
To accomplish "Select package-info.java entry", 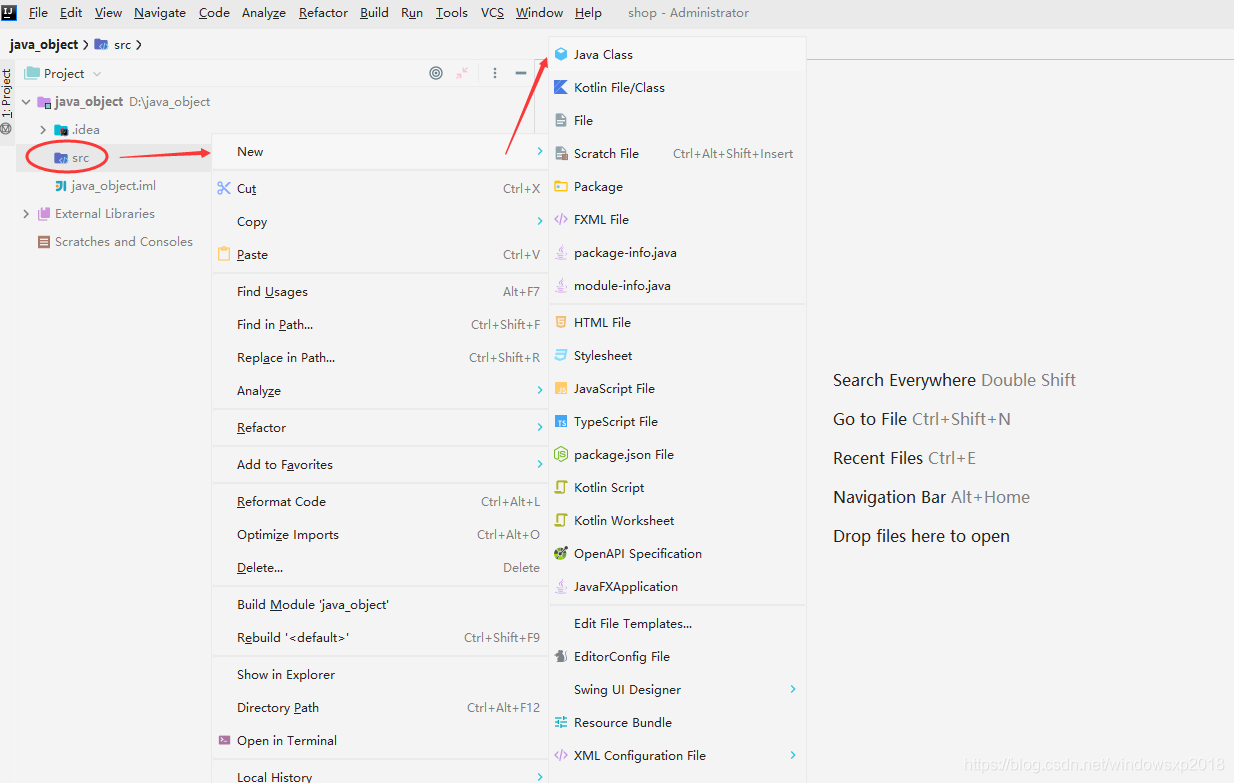I will [x=677, y=253].
